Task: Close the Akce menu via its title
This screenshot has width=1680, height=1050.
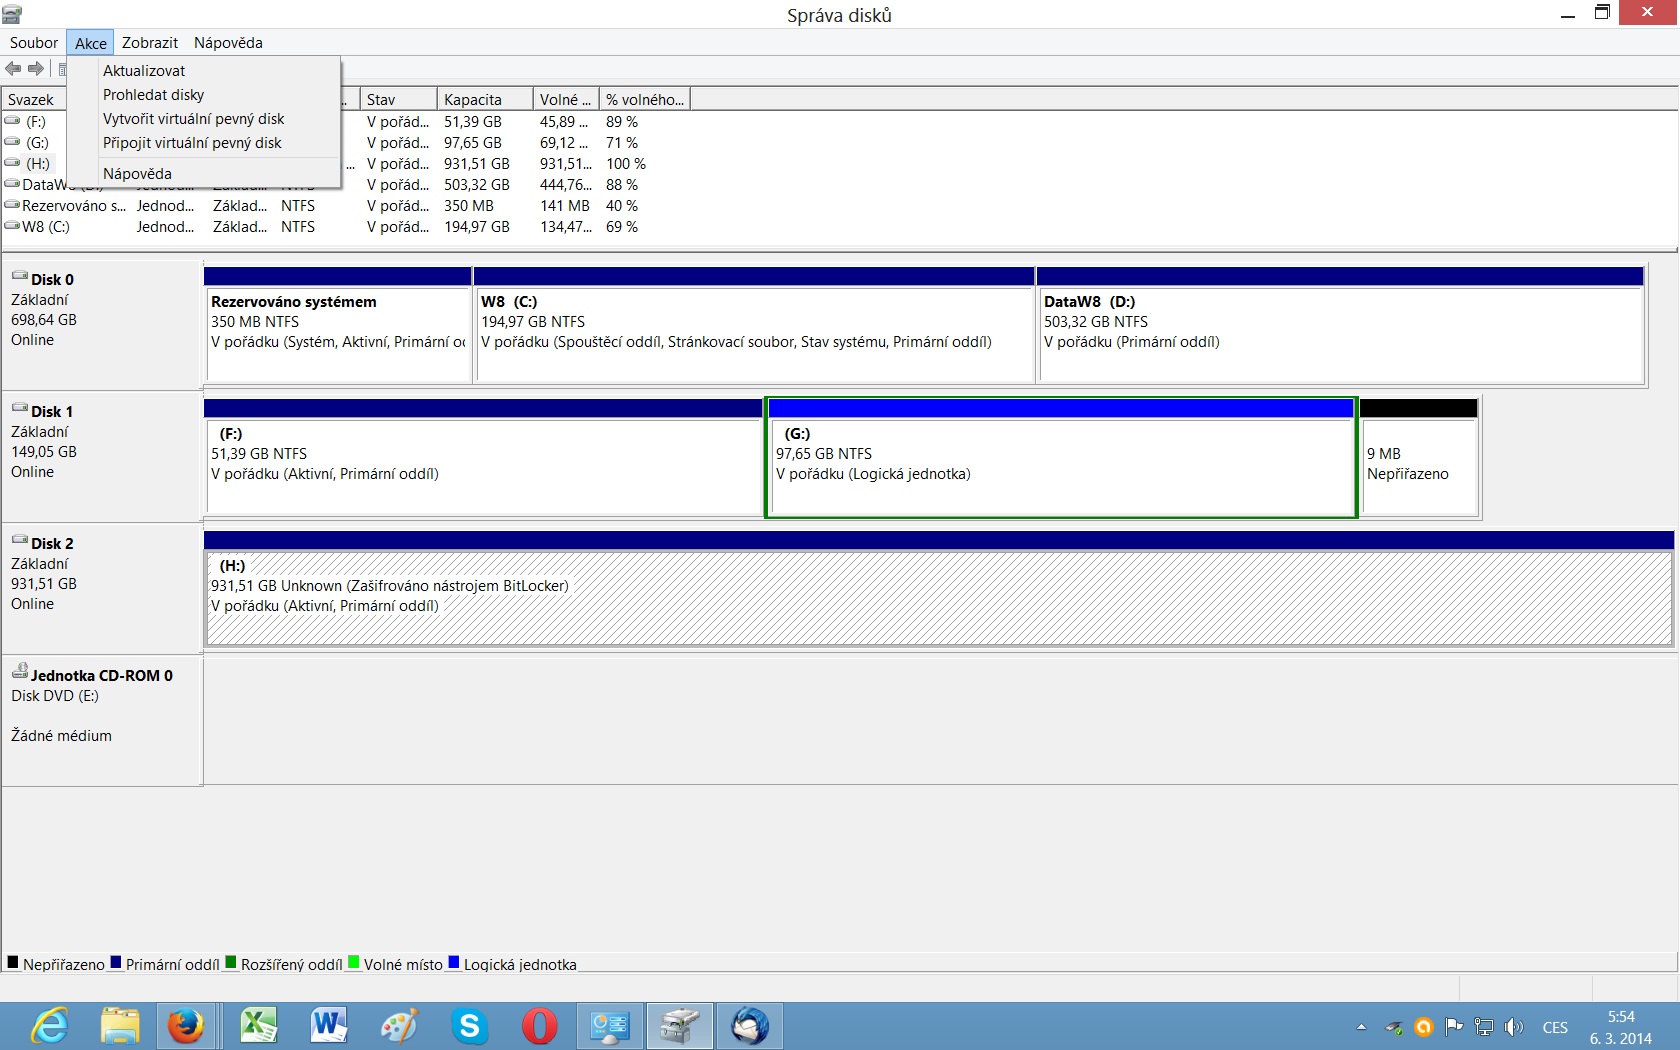Action: (90, 43)
